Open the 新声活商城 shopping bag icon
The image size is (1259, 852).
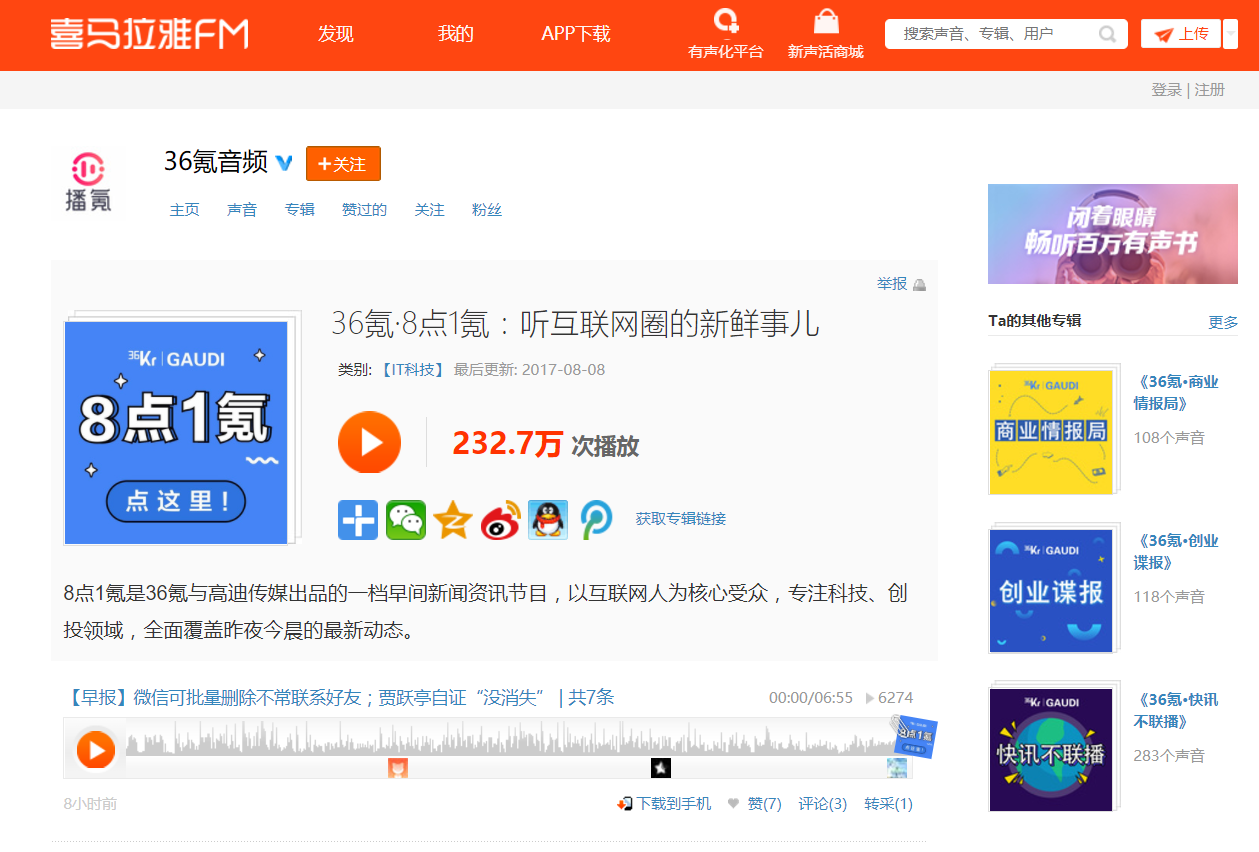pos(826,22)
